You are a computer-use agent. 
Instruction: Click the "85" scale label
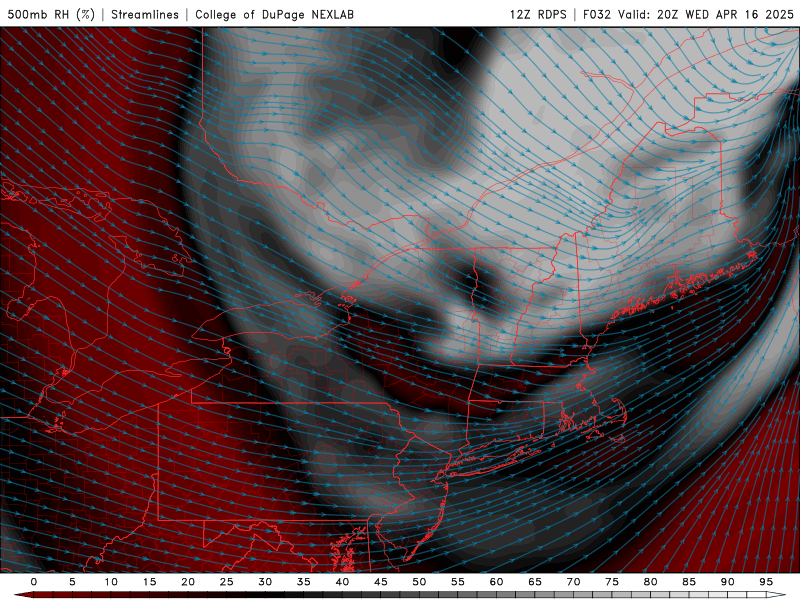[689, 582]
